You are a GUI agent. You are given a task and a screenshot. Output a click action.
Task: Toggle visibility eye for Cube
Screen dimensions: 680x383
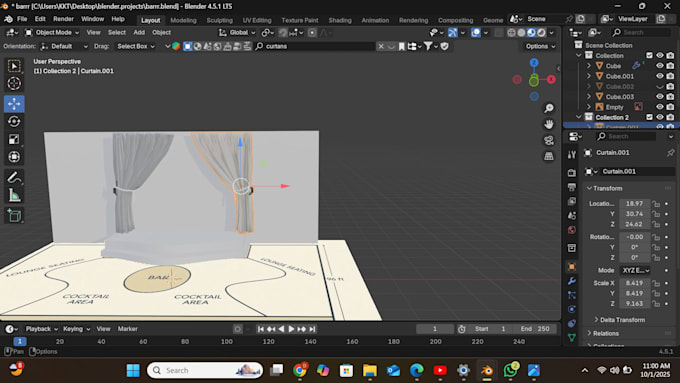point(660,66)
